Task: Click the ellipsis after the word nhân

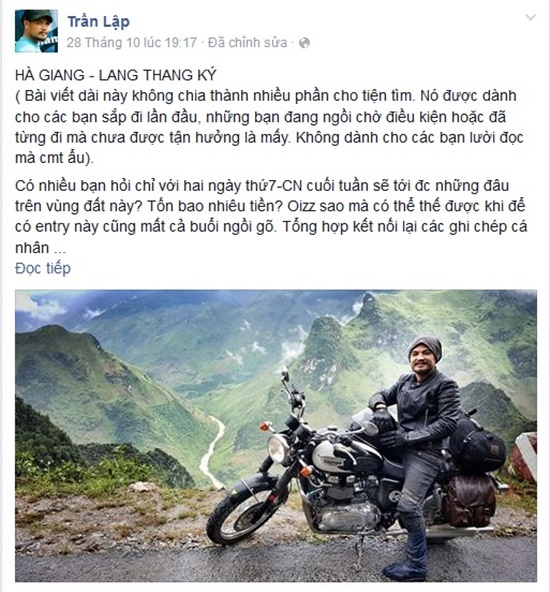Action: [x=60, y=249]
